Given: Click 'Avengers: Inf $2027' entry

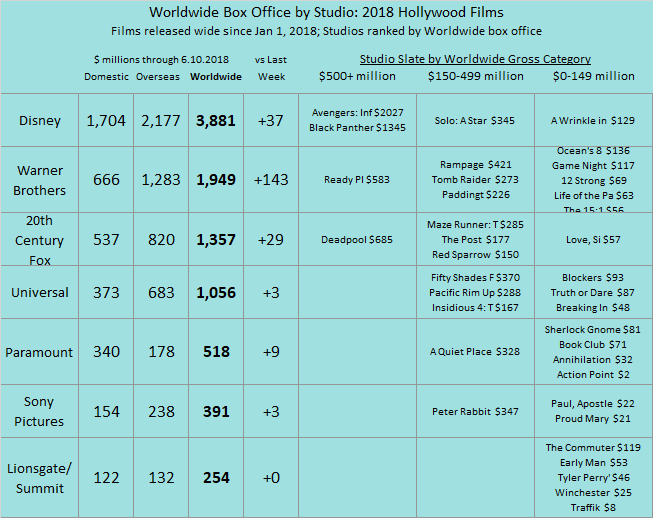Looking at the screenshot, I should click(357, 113).
